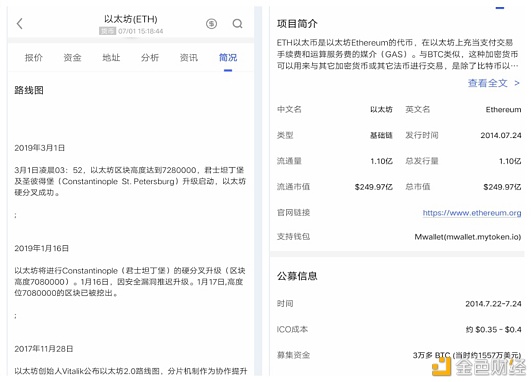Click the 总市值 label
532x382 pixels.
pos(418,187)
